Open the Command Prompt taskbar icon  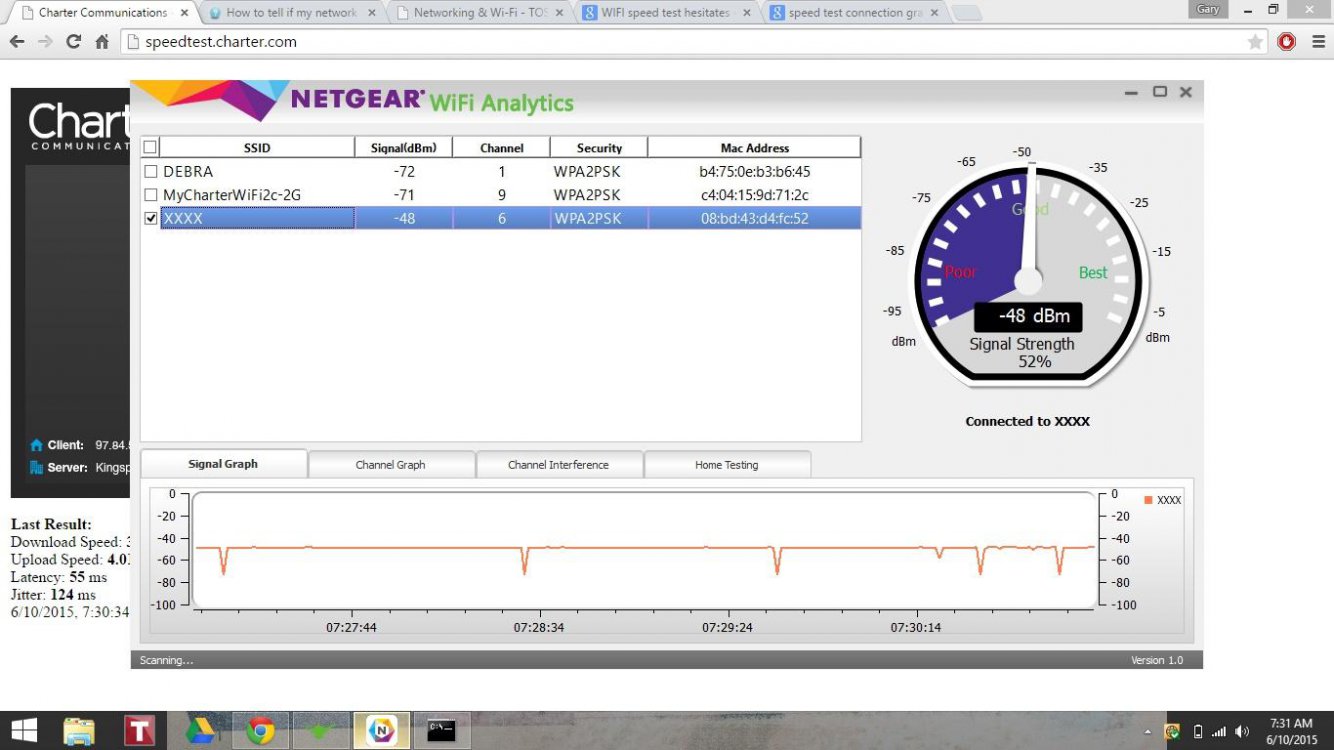click(x=441, y=731)
